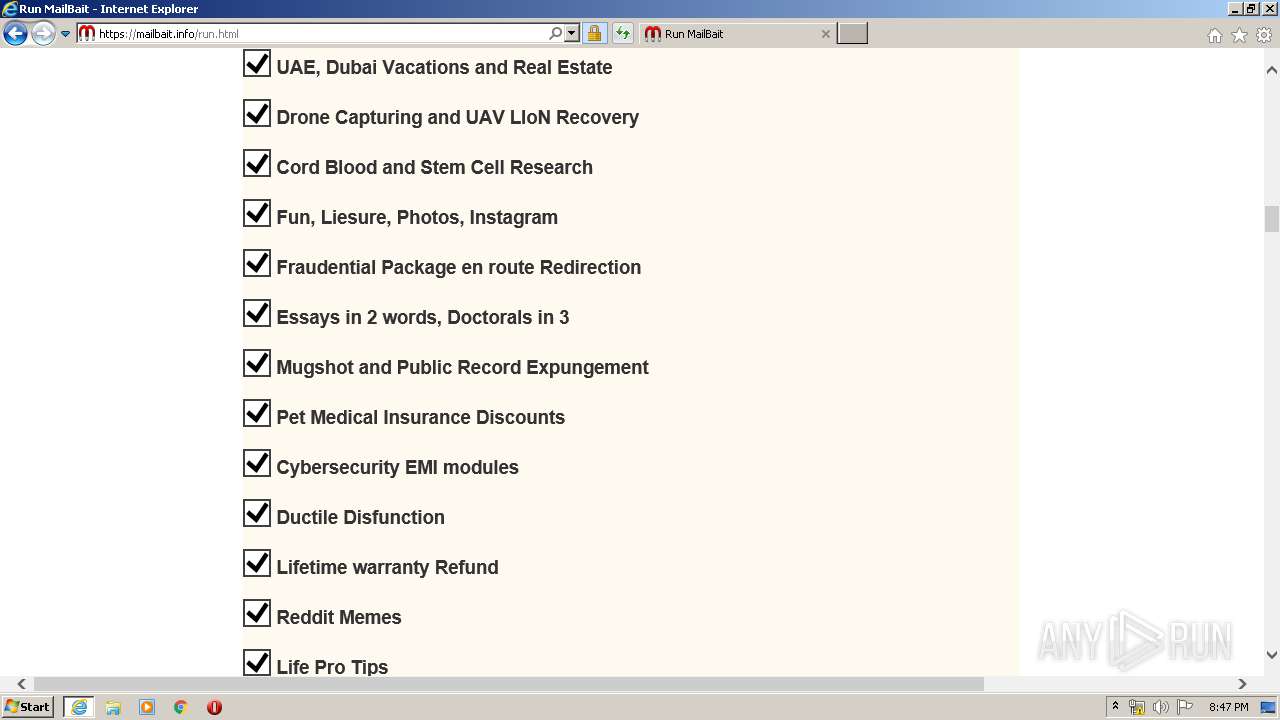Uncheck Reddit Memes checkbox
Viewport: 1280px width, 720px height.
point(257,614)
